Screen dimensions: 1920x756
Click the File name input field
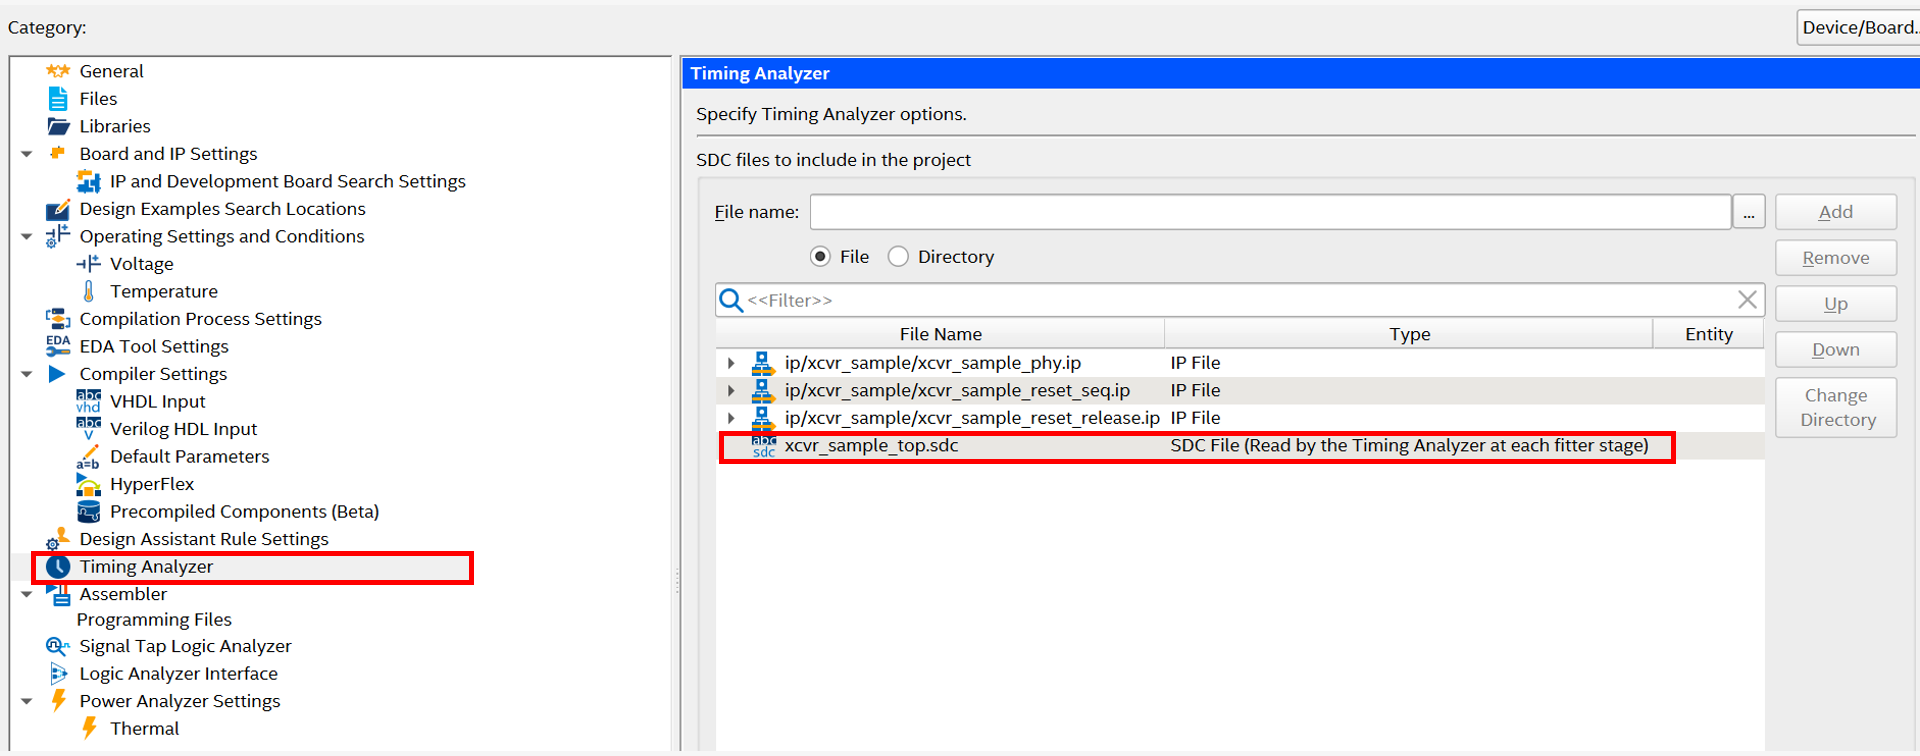click(1270, 212)
